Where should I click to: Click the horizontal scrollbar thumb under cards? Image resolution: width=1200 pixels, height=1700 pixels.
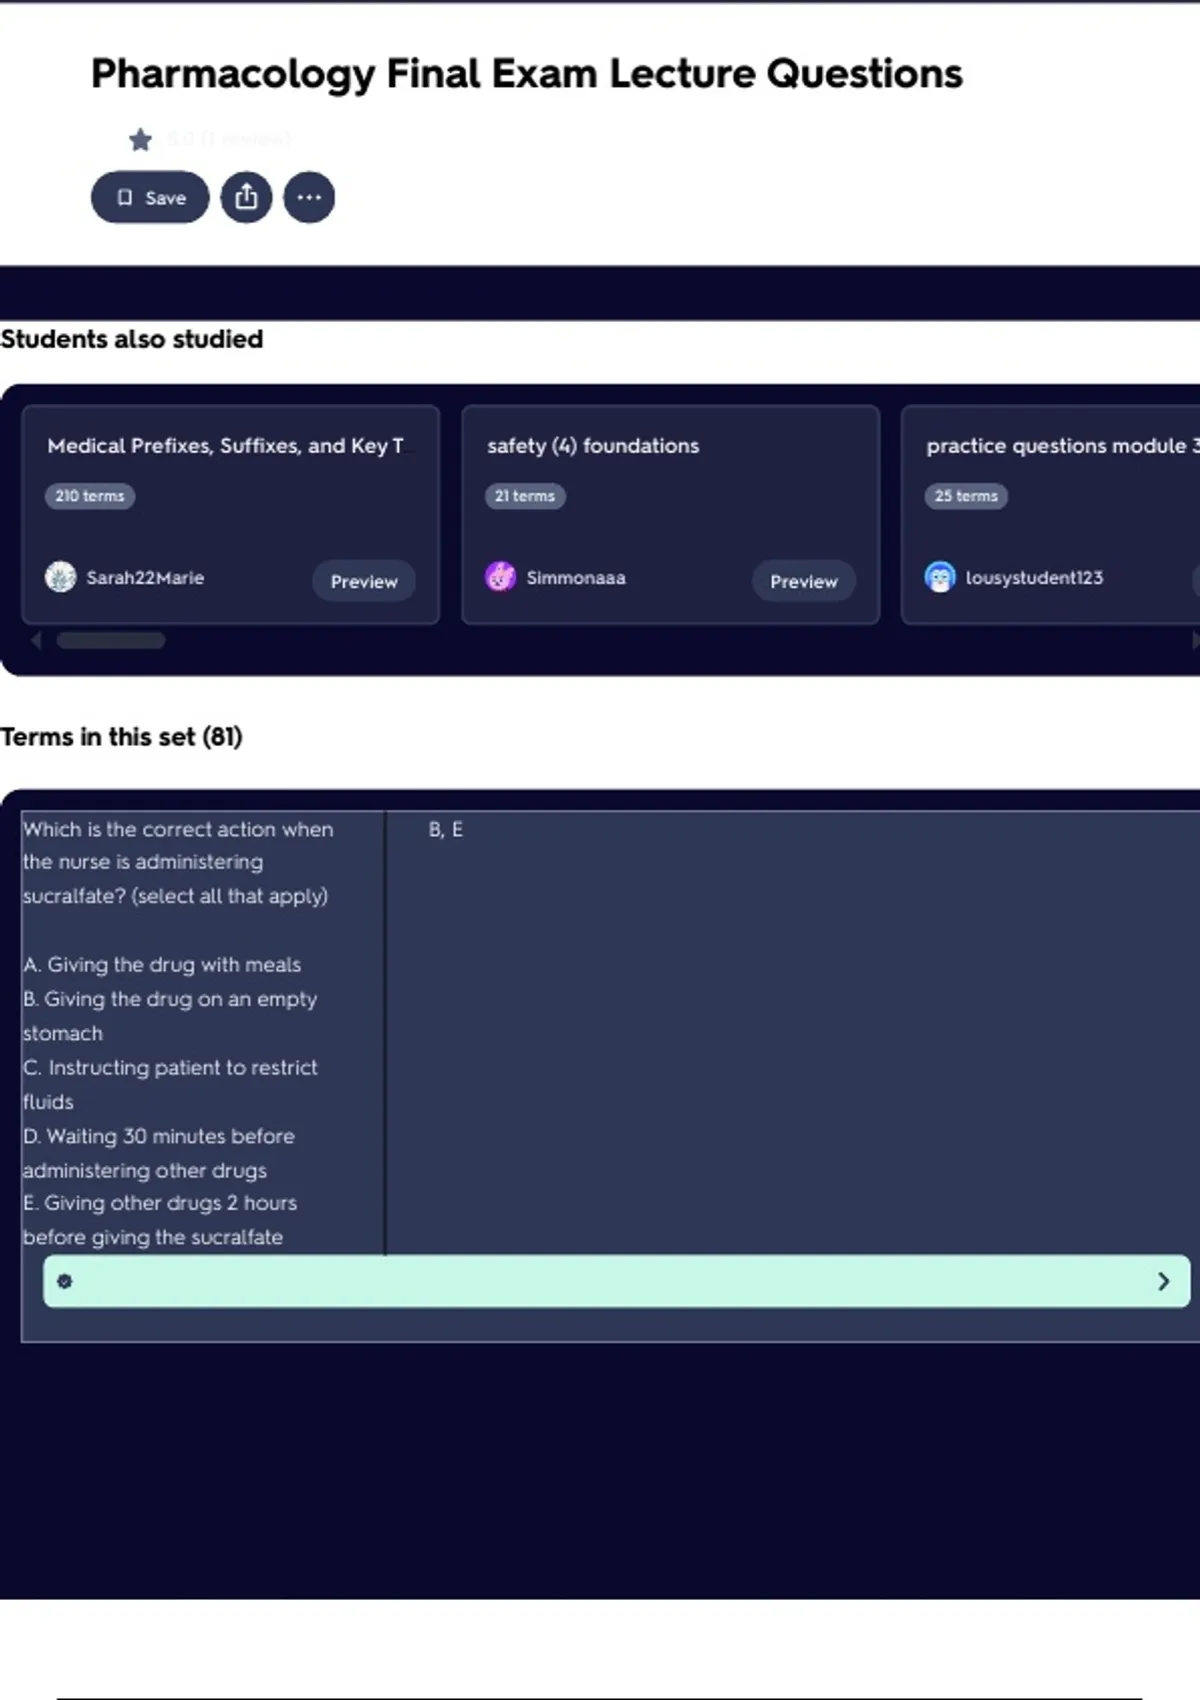click(111, 641)
